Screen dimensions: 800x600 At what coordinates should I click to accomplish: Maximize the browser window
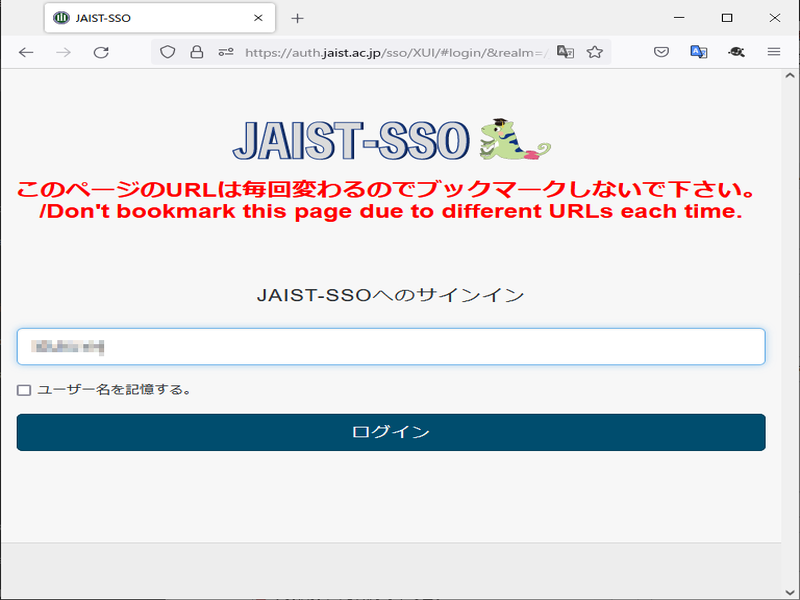(727, 18)
